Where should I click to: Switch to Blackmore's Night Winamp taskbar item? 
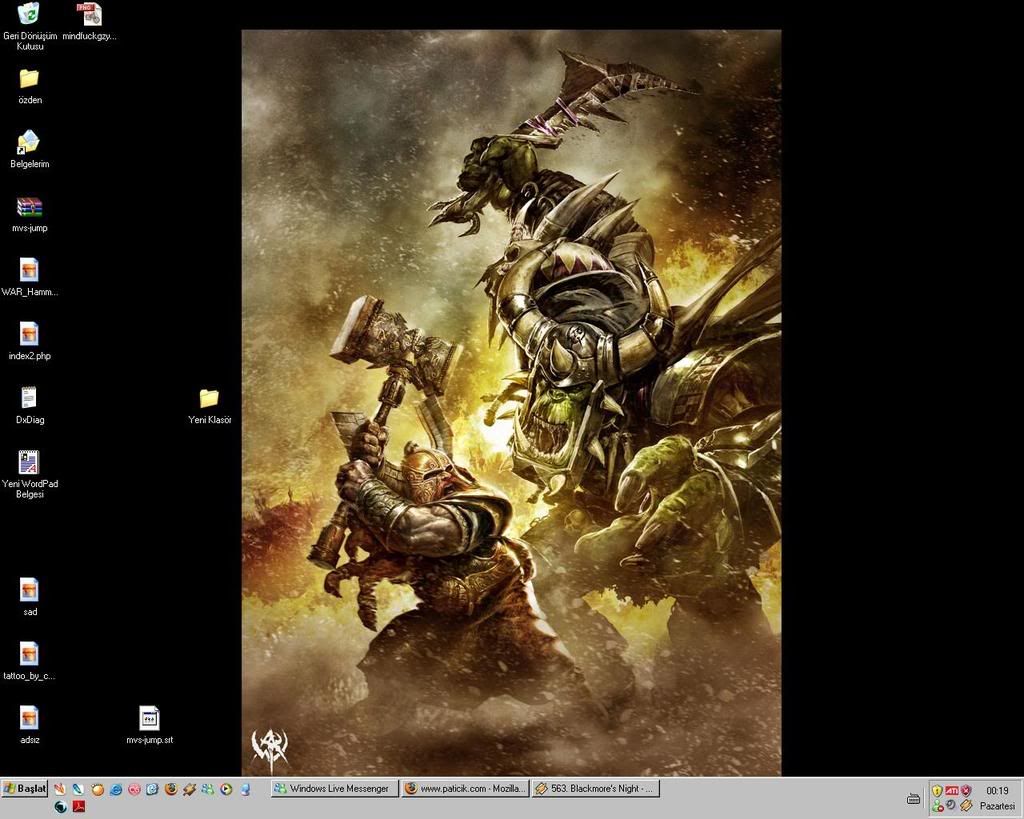pos(595,789)
